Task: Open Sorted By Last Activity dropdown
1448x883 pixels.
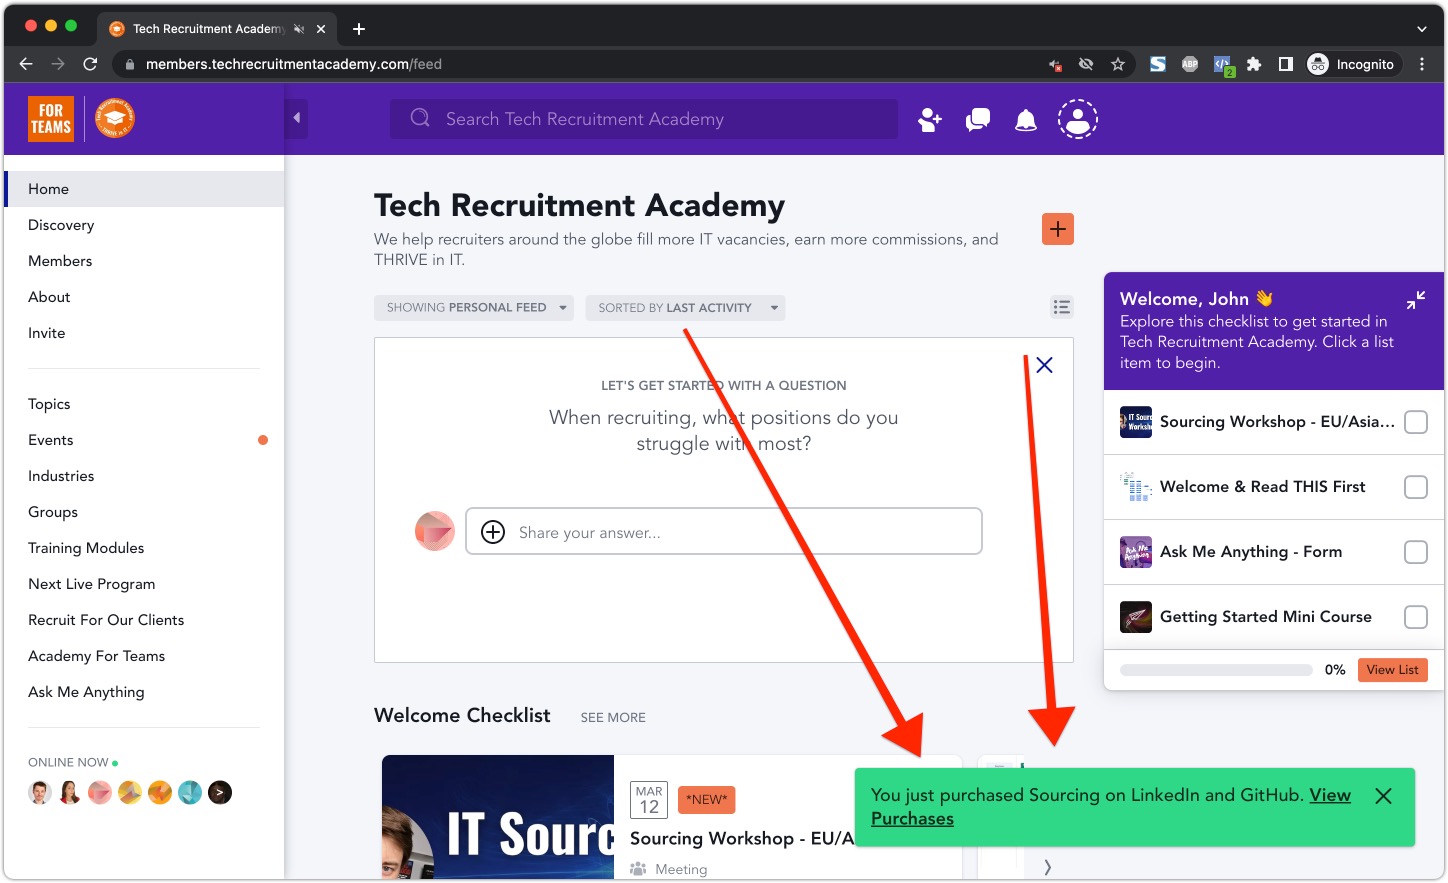Action: (x=685, y=308)
